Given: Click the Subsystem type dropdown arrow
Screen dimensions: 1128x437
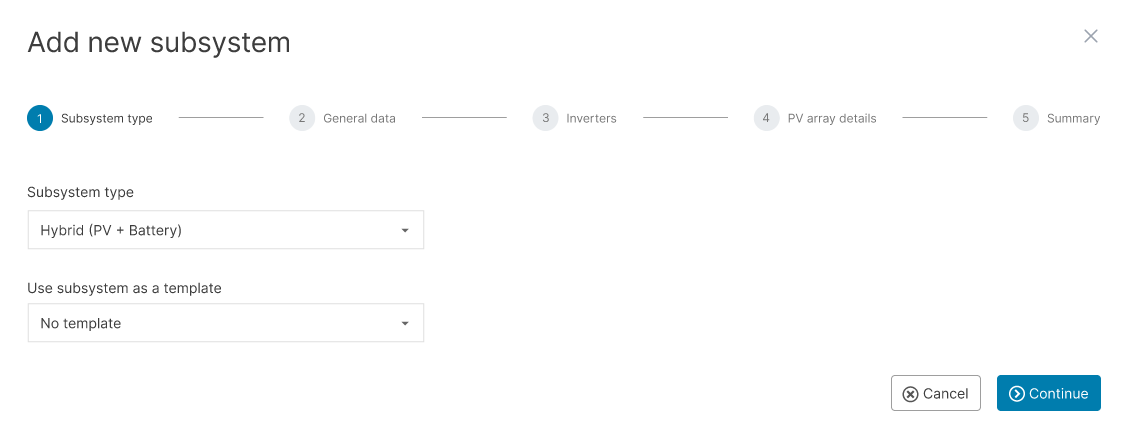Looking at the screenshot, I should (405, 231).
